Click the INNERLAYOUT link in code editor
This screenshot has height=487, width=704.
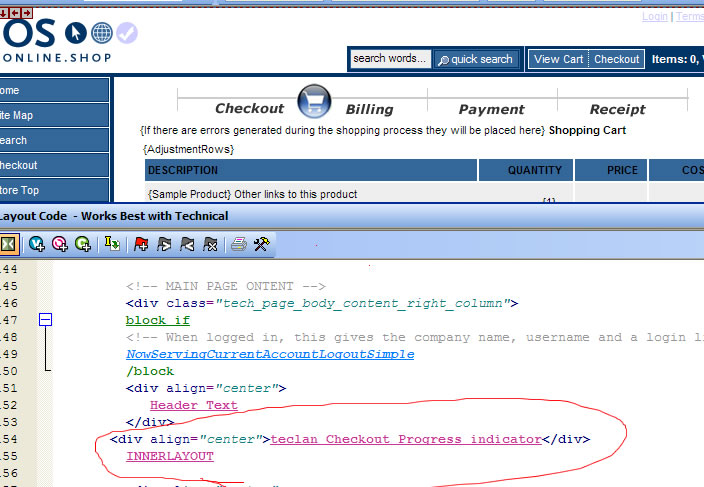(x=169, y=456)
